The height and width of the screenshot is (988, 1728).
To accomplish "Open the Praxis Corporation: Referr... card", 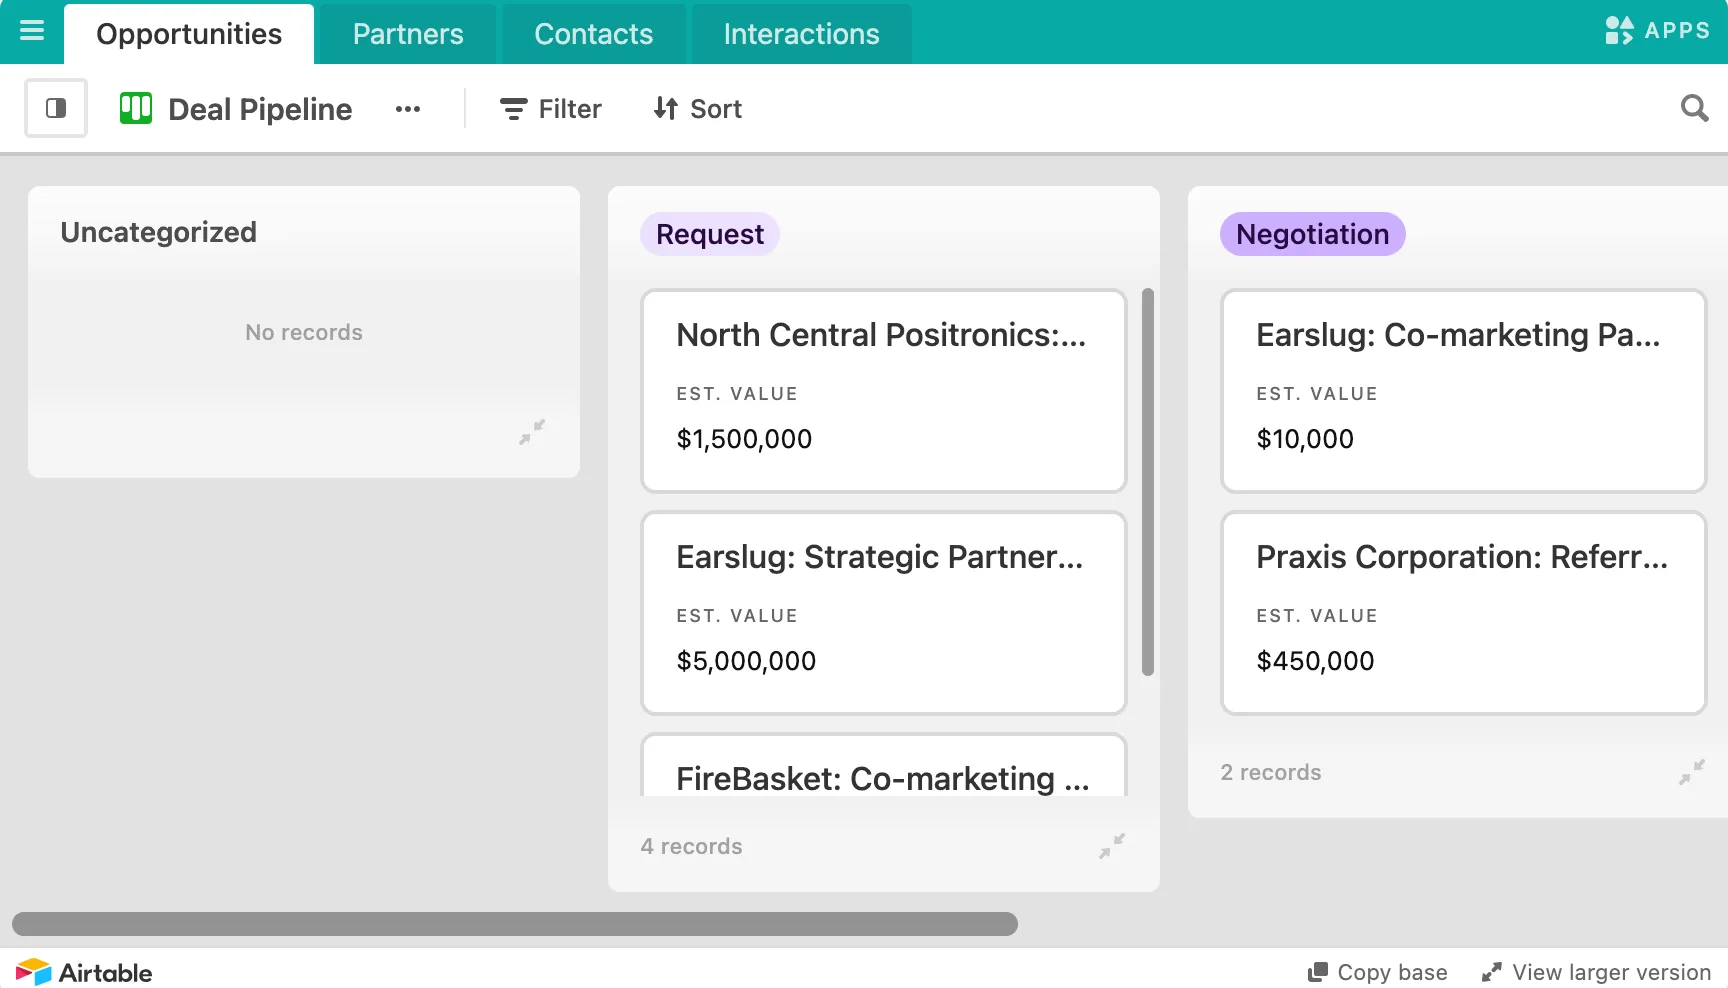I will pos(1464,613).
